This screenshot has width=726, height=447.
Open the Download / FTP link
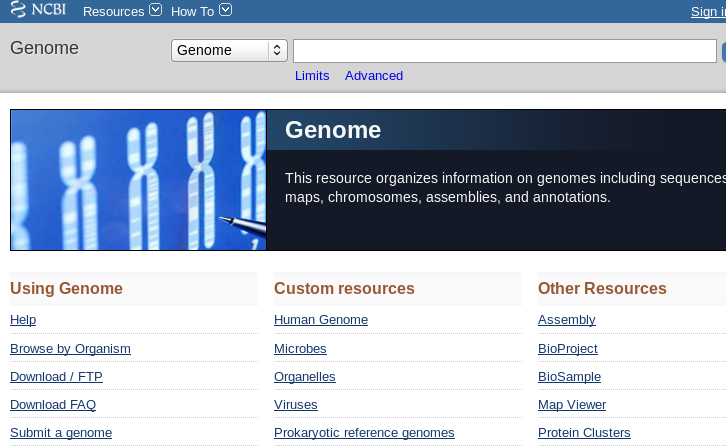click(56, 377)
